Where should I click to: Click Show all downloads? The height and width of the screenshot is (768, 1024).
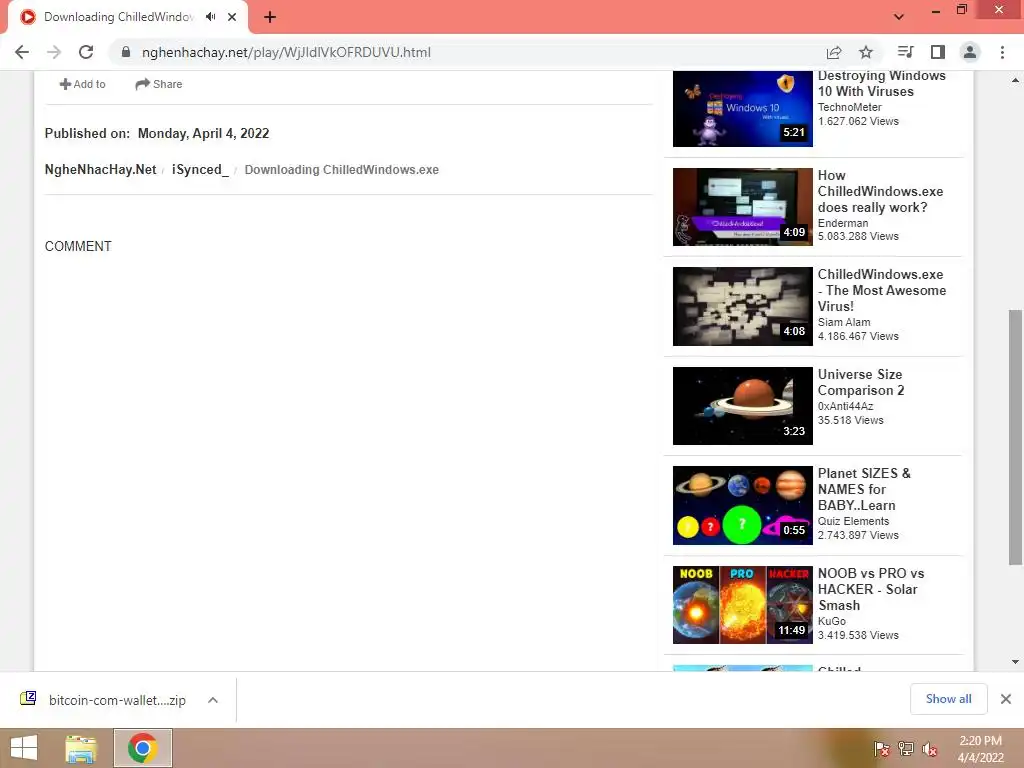tap(948, 699)
